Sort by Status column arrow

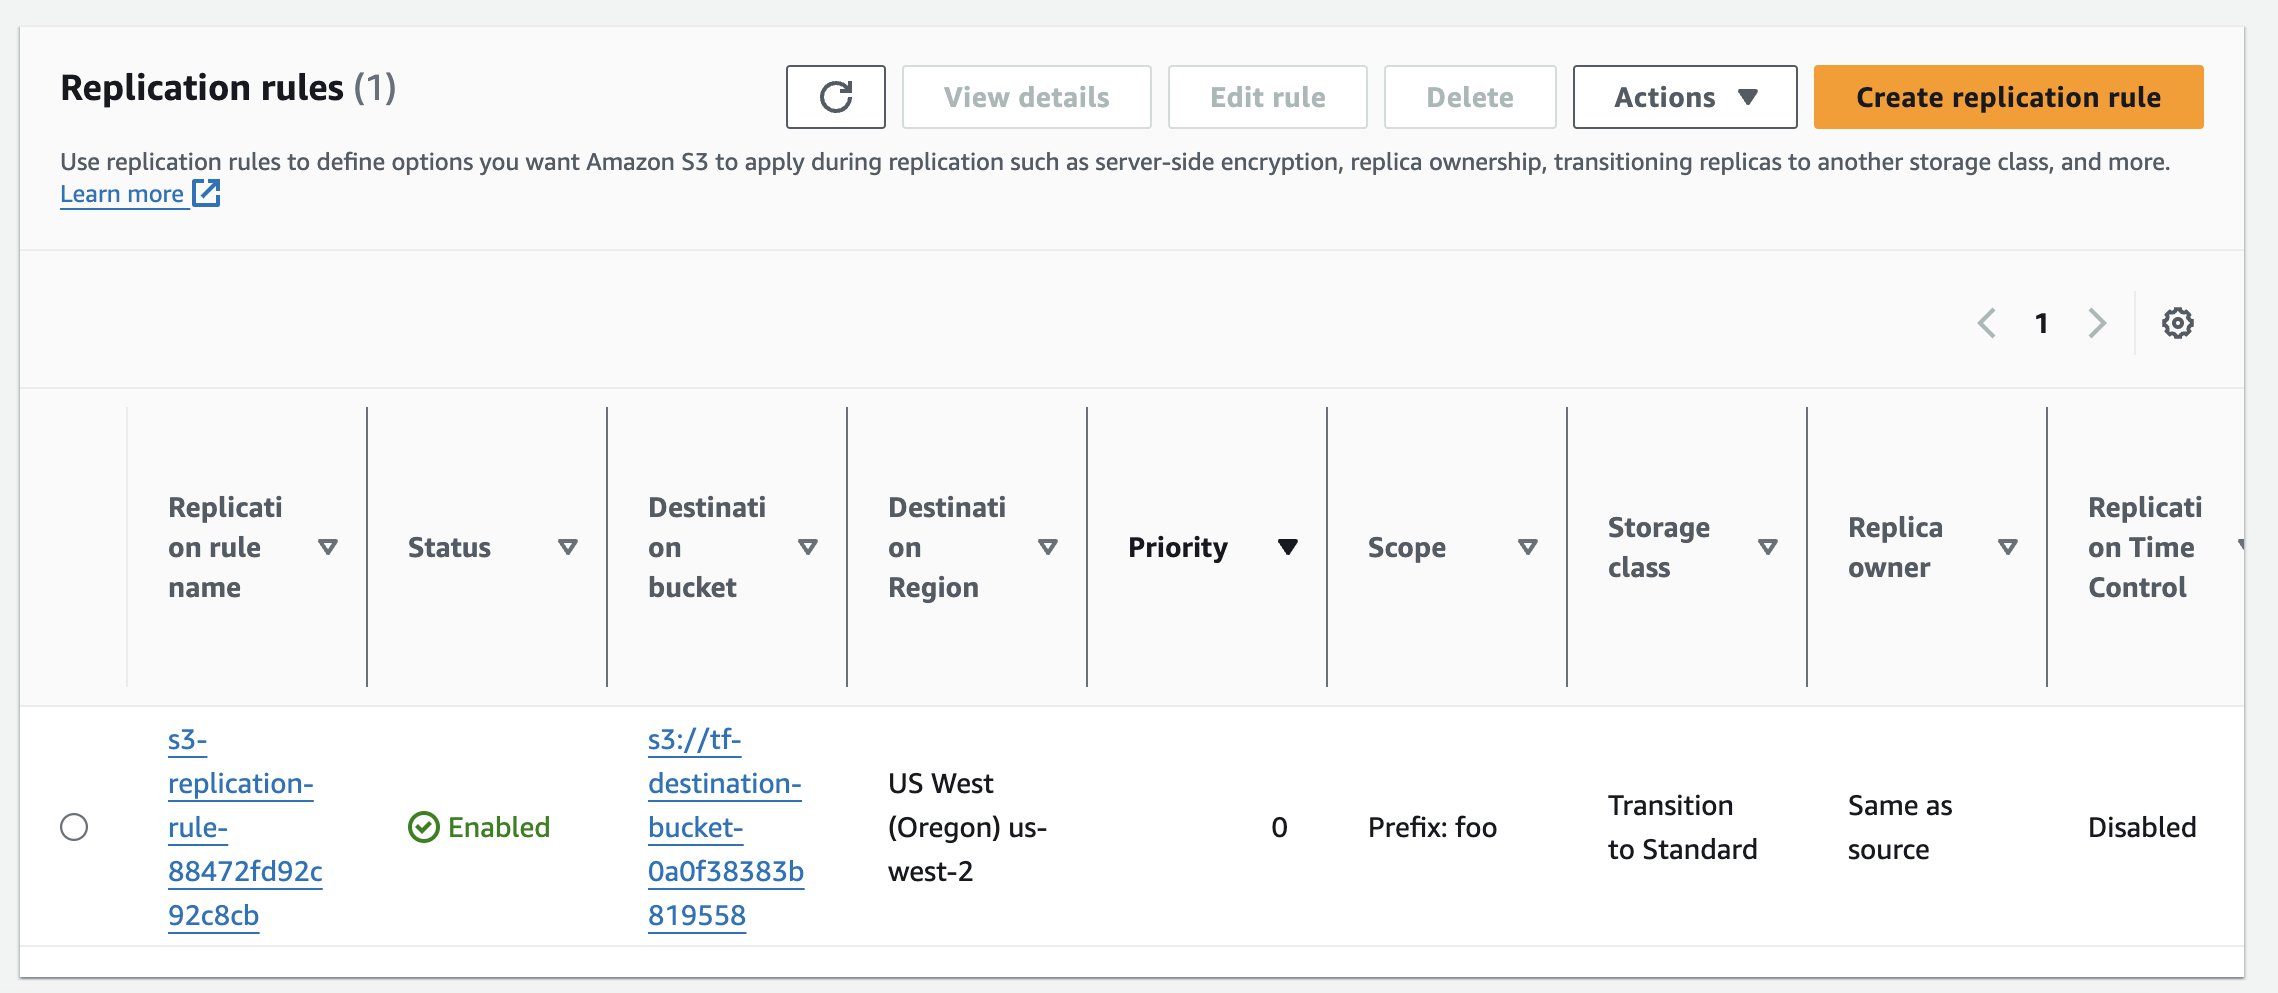pos(567,547)
